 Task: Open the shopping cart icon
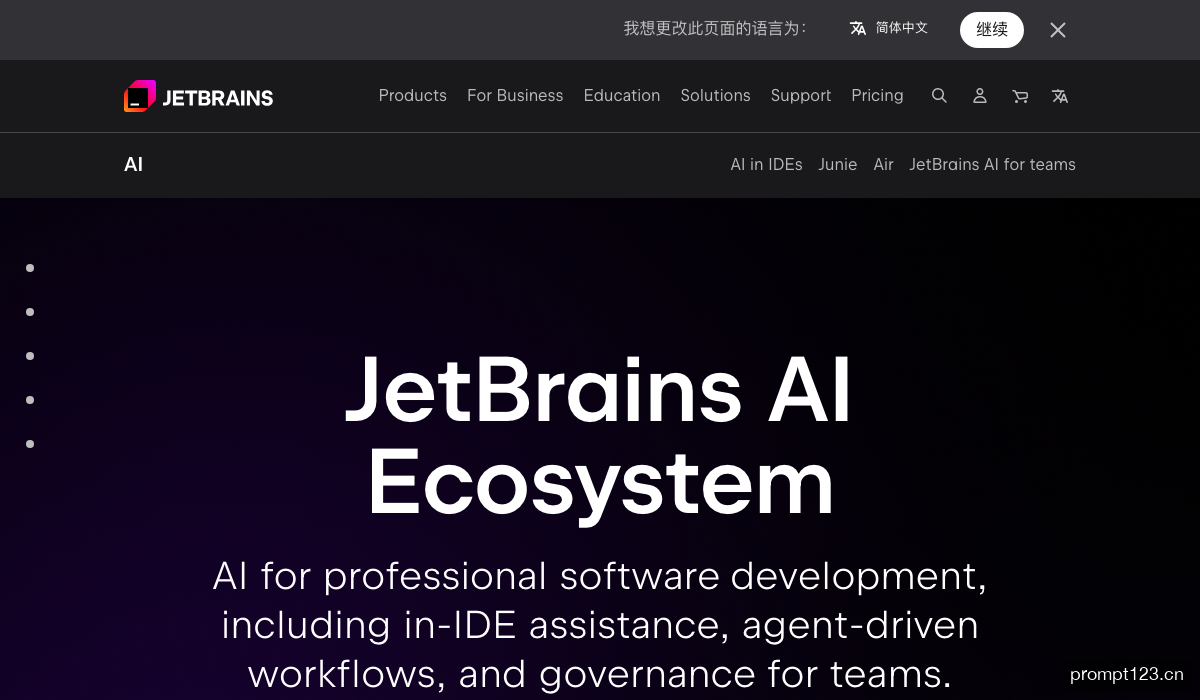point(1020,96)
